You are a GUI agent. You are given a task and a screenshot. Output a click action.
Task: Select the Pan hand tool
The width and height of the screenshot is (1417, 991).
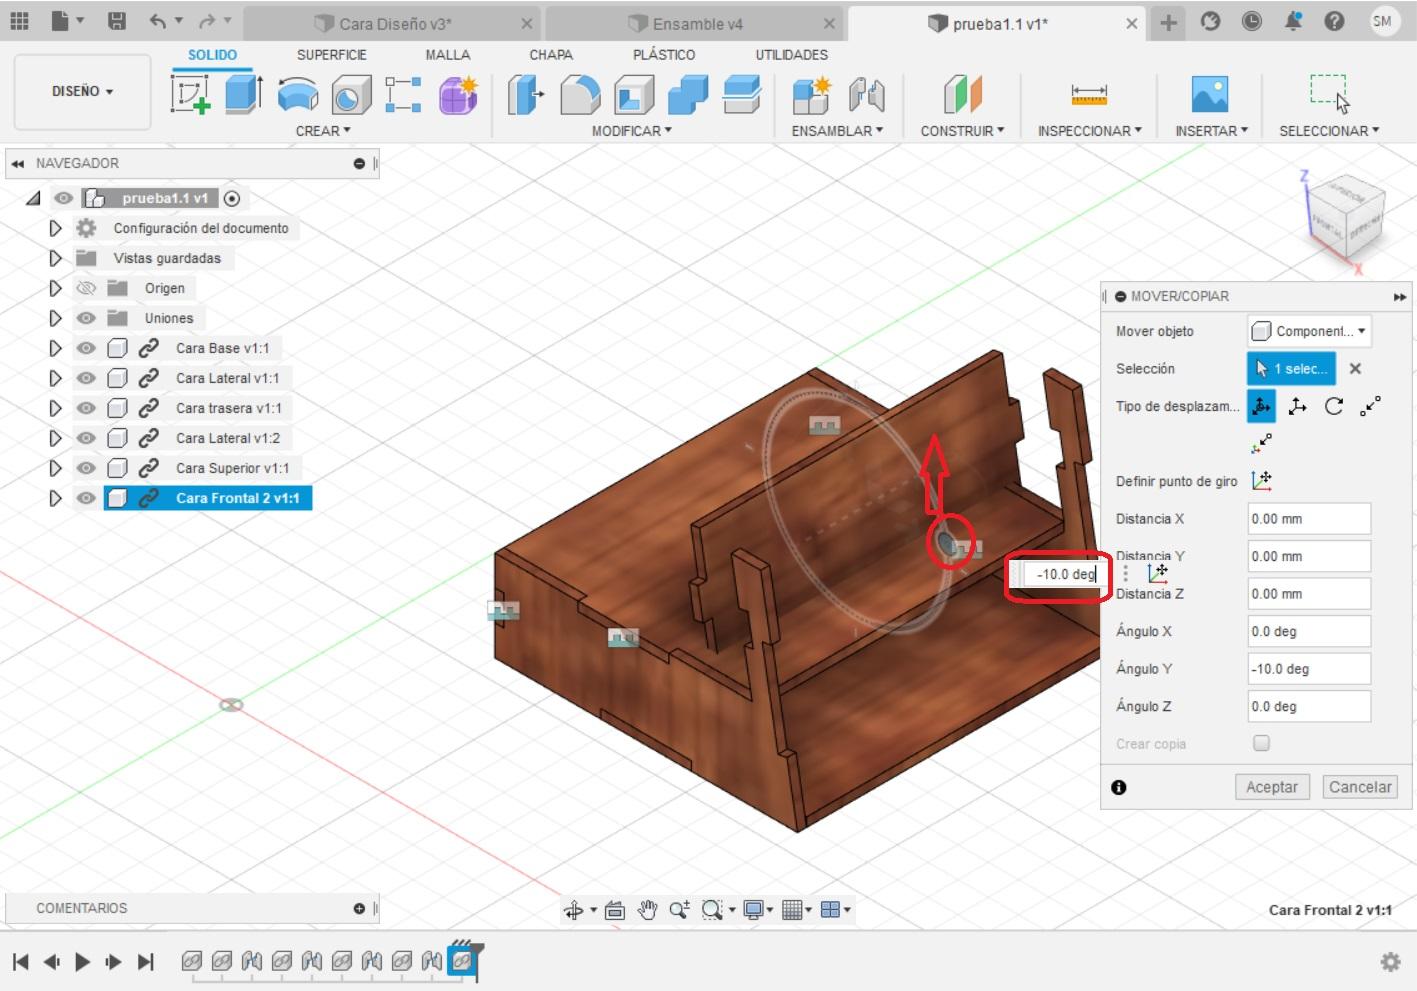[x=647, y=909]
